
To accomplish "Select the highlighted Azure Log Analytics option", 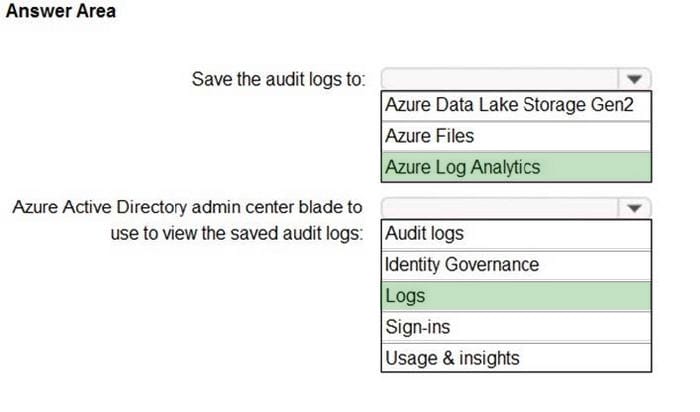I will point(516,167).
